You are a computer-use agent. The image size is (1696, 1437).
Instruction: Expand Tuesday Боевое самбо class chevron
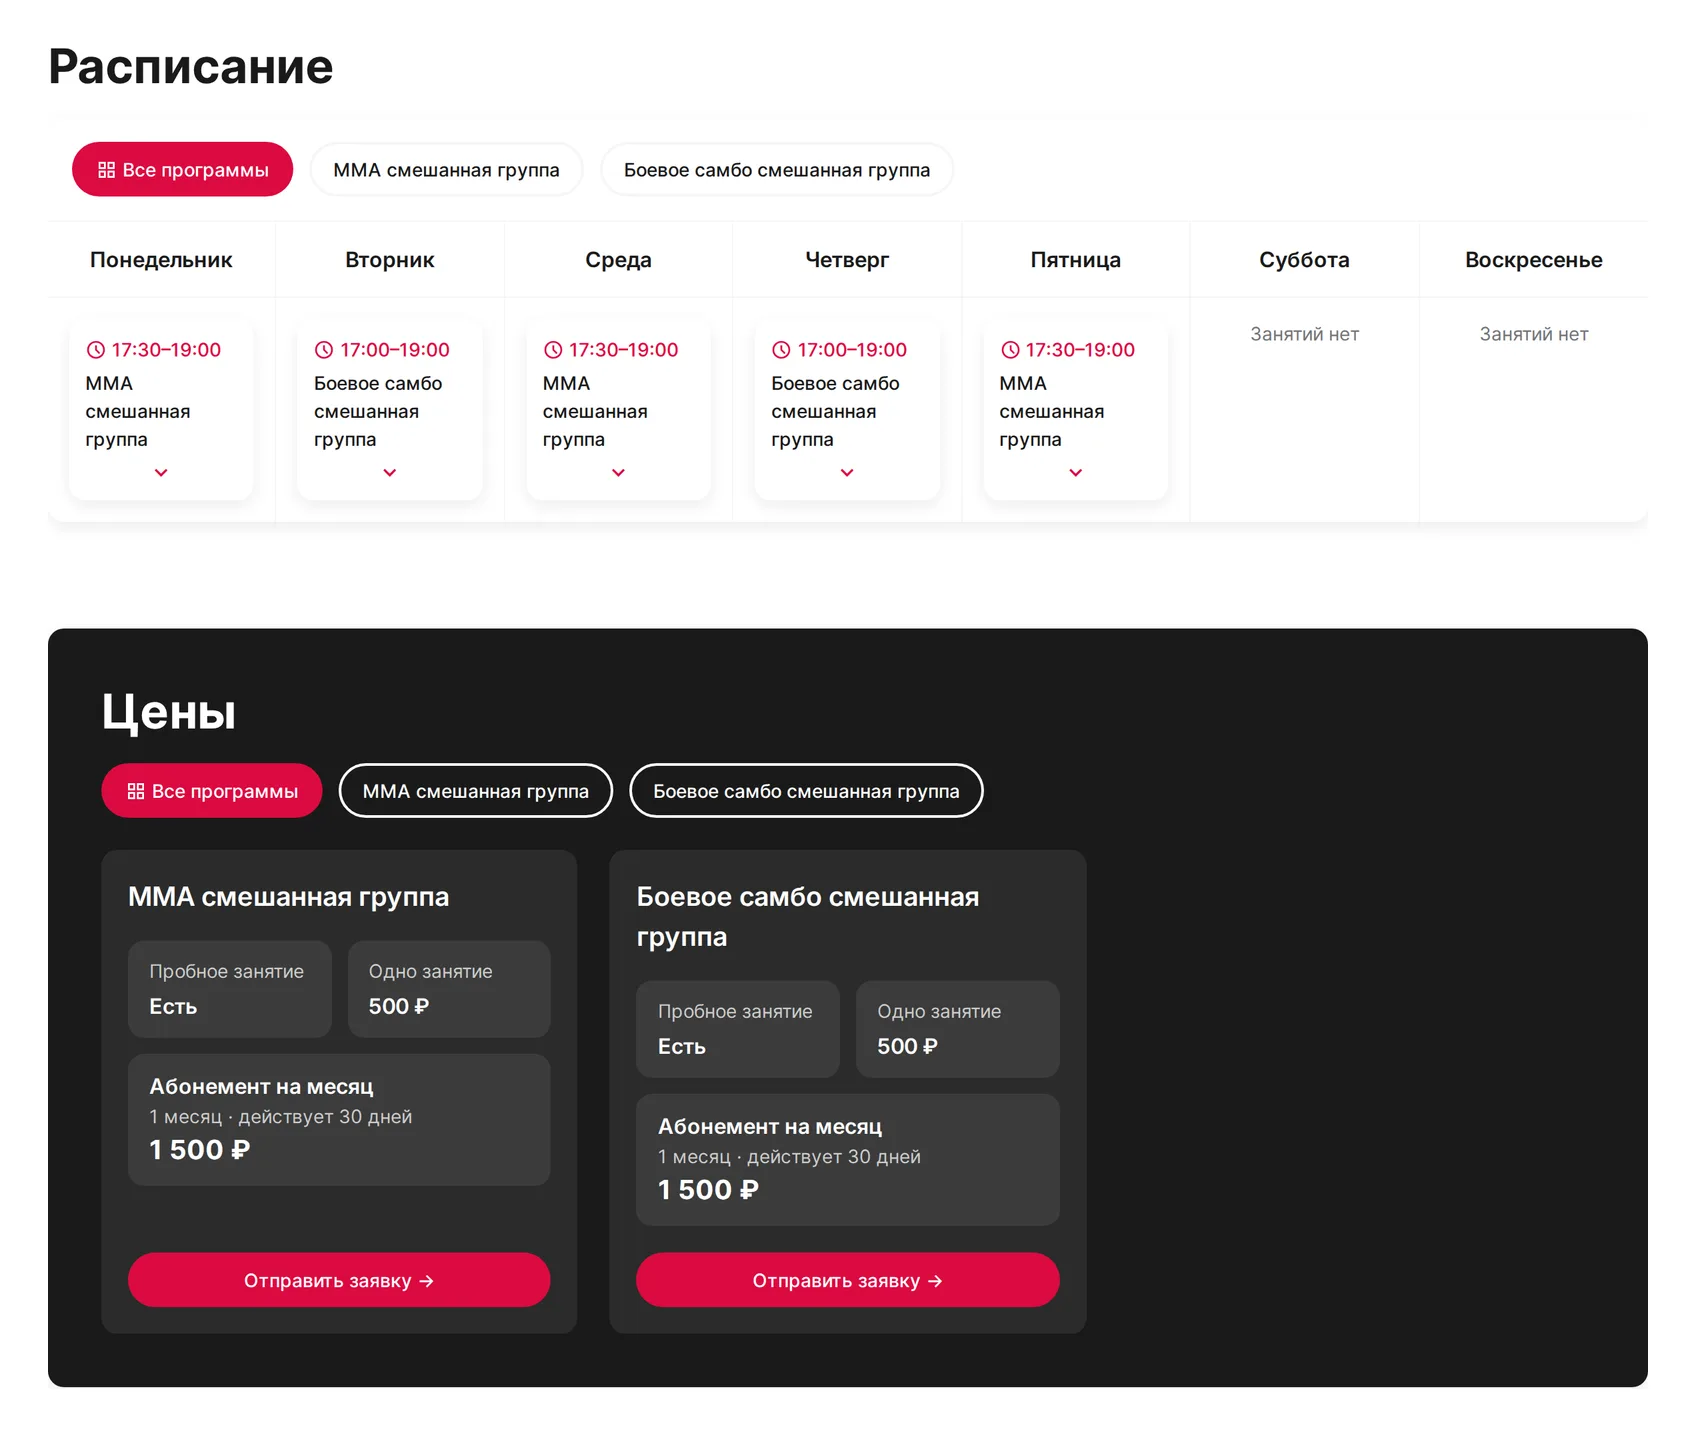tap(390, 472)
